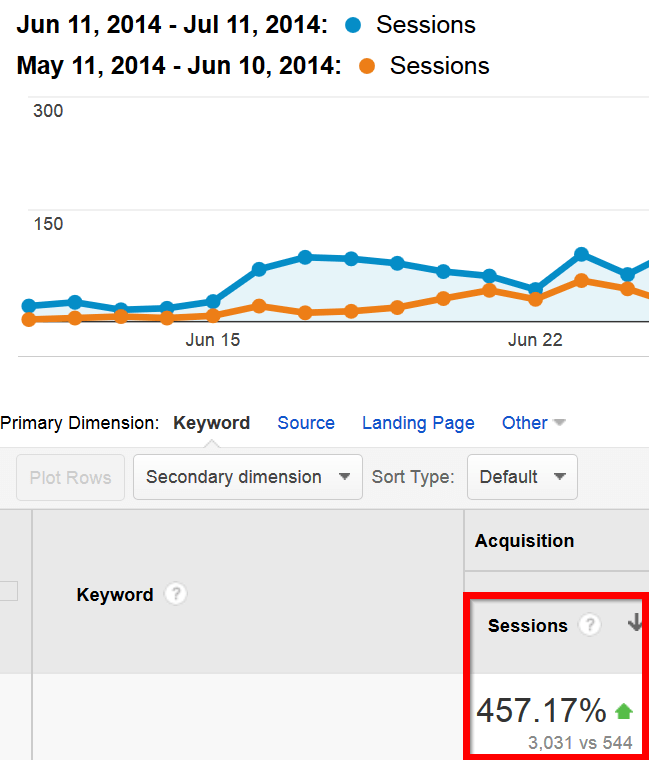Click the Sessions column header
The height and width of the screenshot is (760, 649).
pyautogui.click(x=528, y=626)
